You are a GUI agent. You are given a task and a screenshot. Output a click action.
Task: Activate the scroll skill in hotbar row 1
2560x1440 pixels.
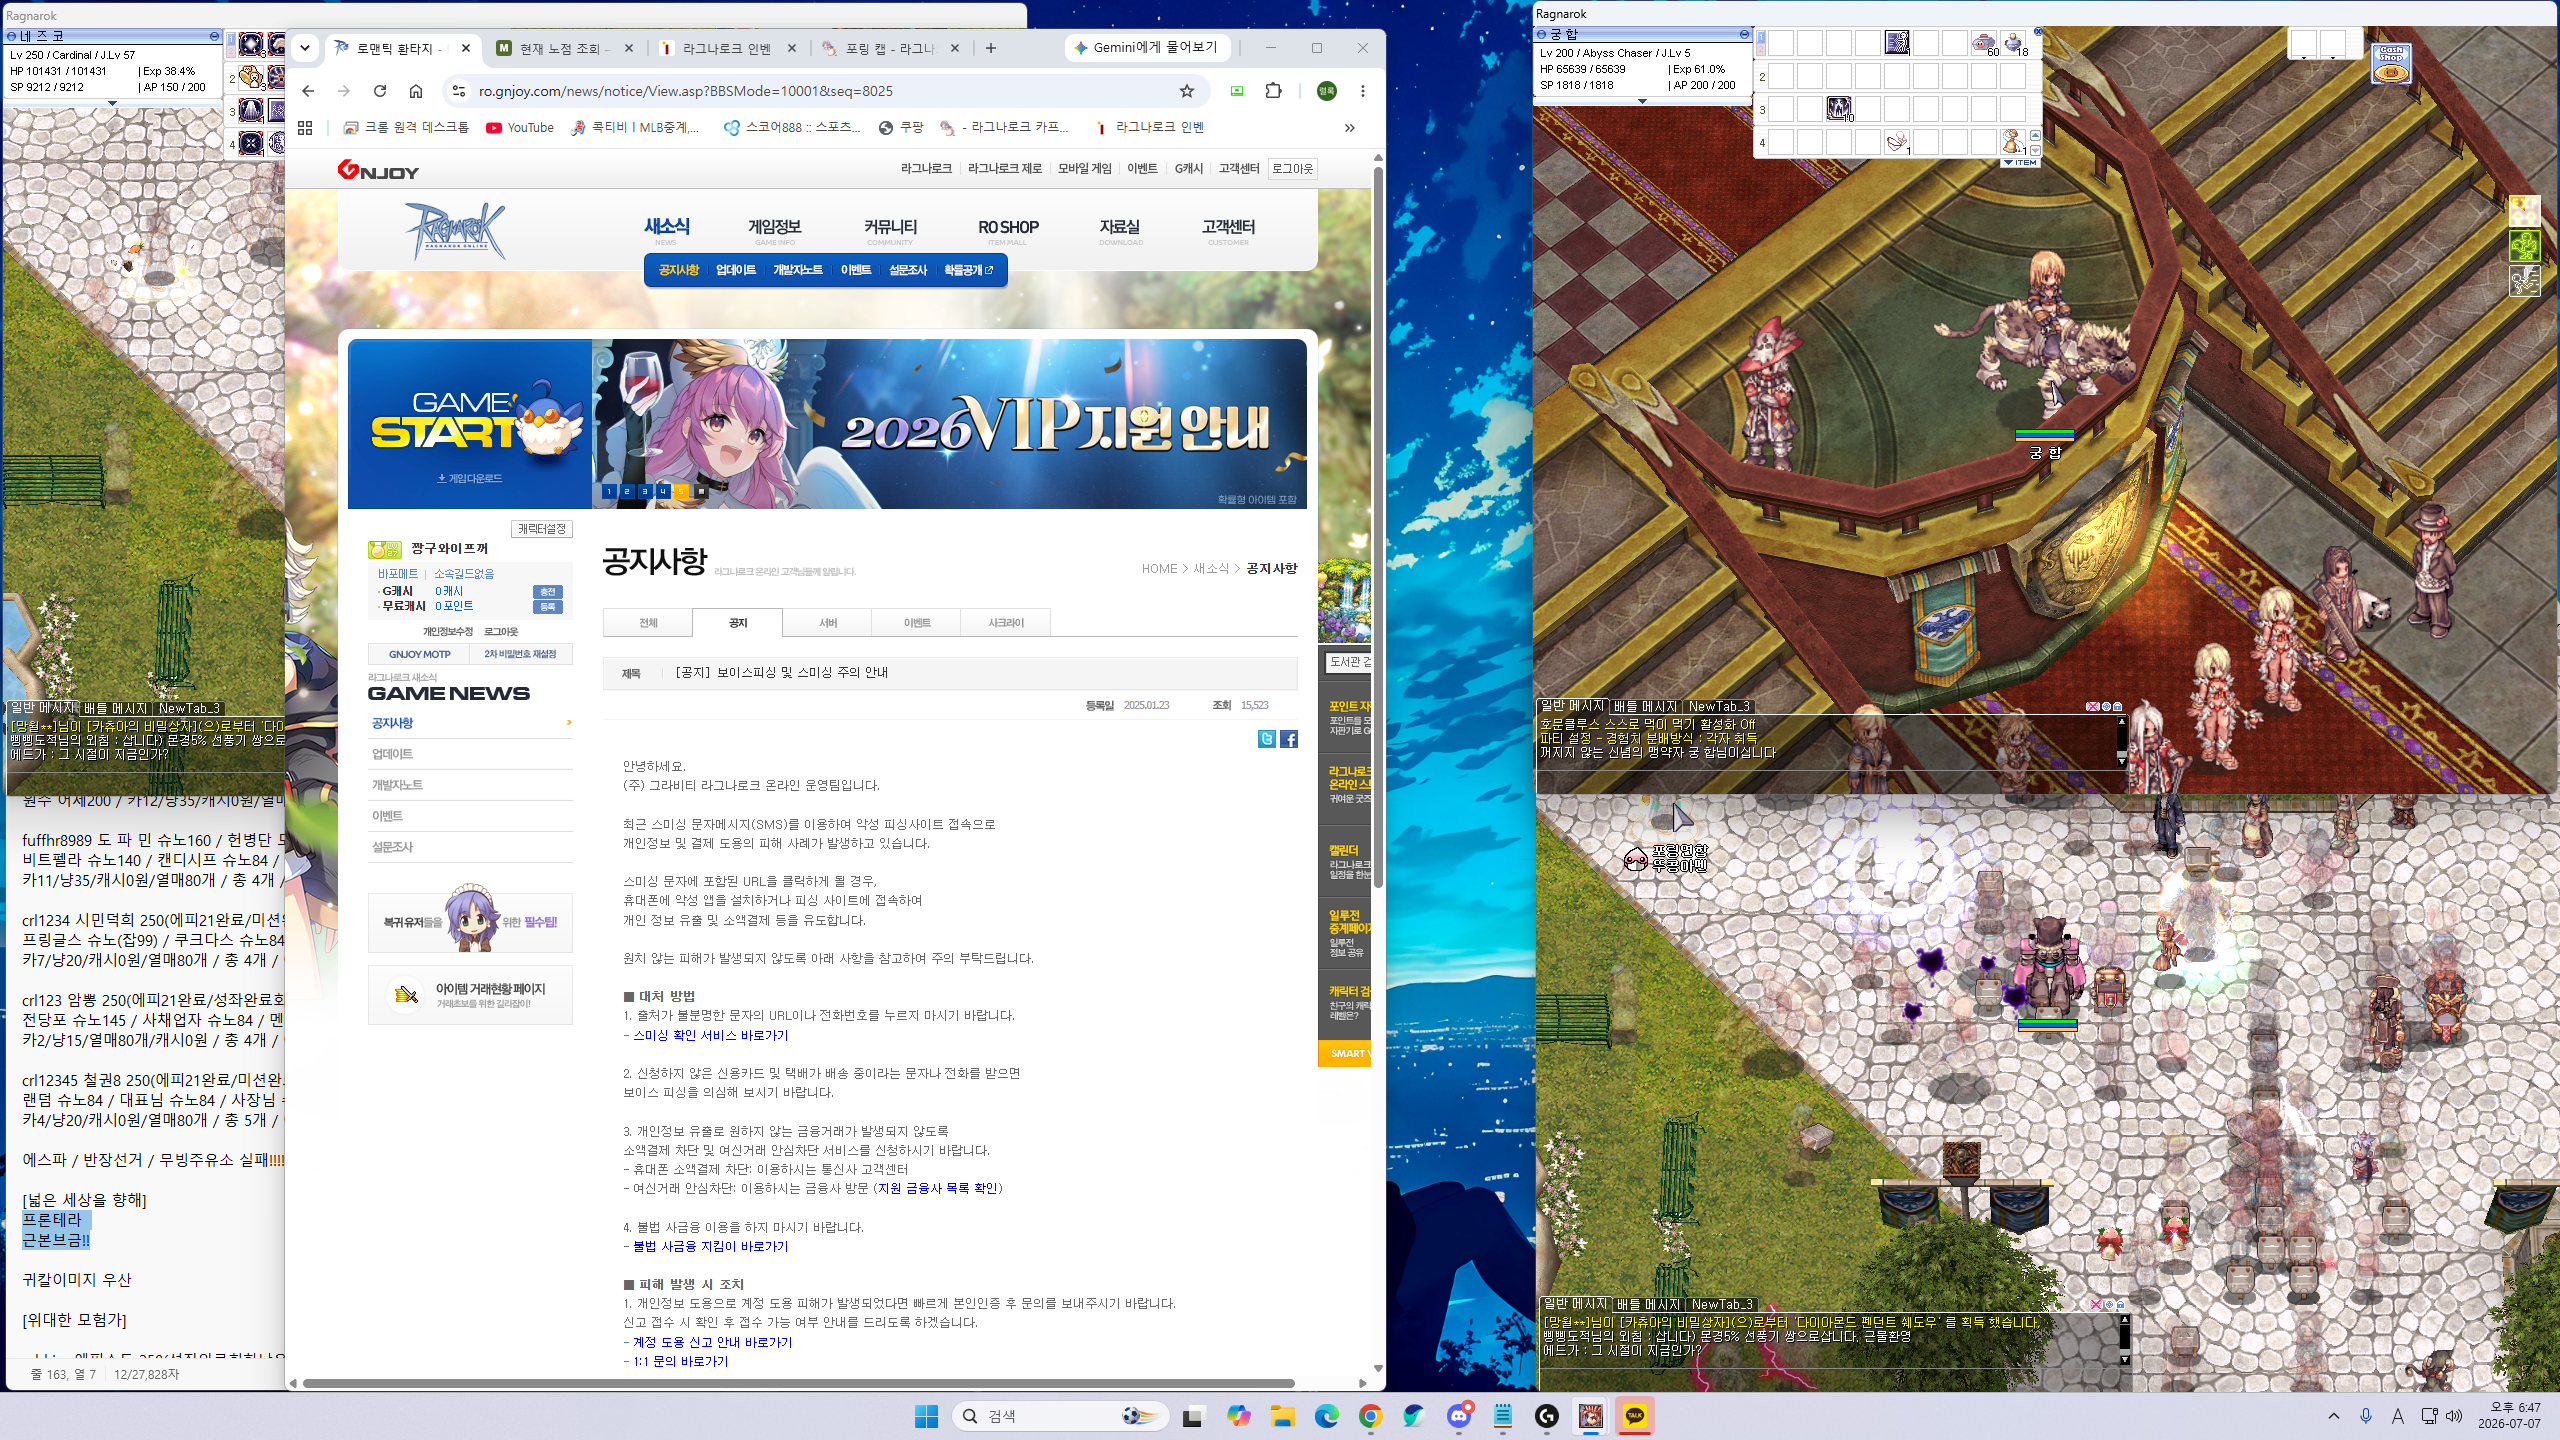pos(1897,43)
